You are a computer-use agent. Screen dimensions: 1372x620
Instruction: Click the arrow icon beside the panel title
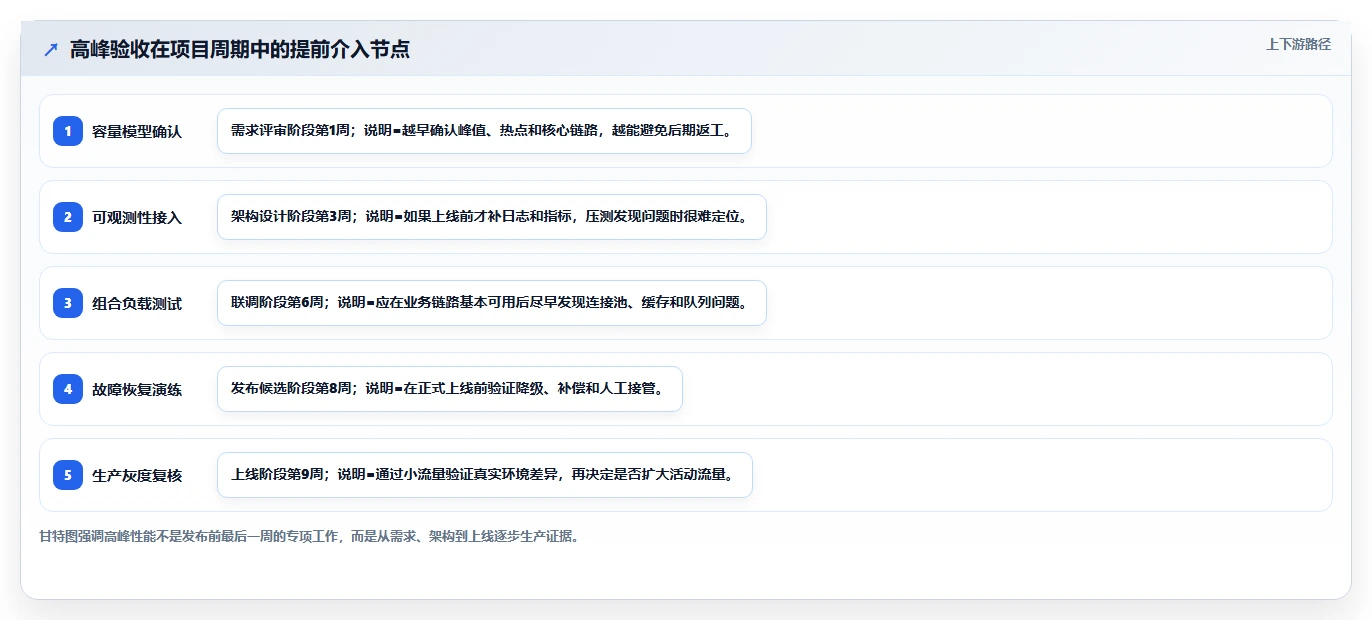(51, 49)
